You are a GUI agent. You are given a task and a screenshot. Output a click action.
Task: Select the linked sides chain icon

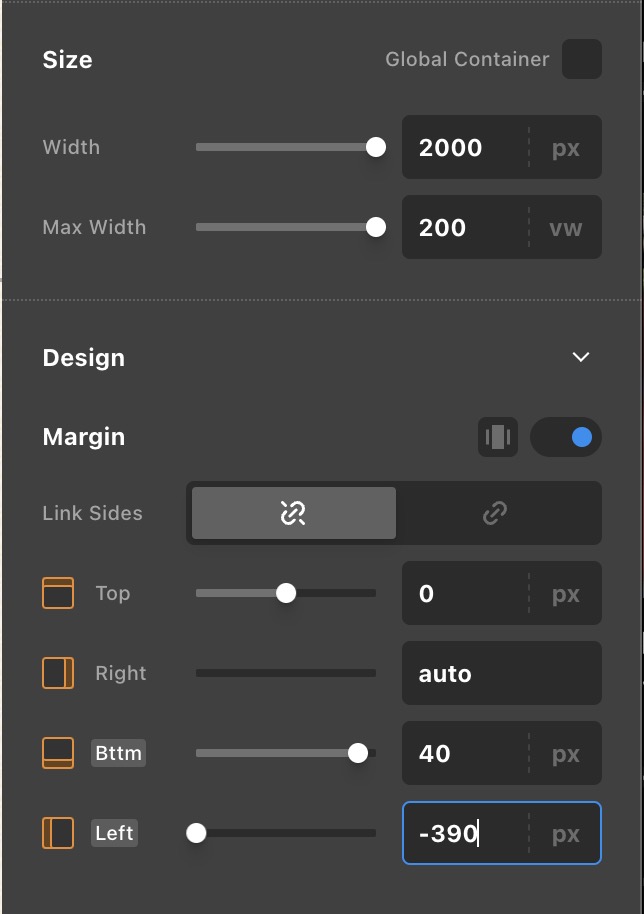[x=494, y=513]
